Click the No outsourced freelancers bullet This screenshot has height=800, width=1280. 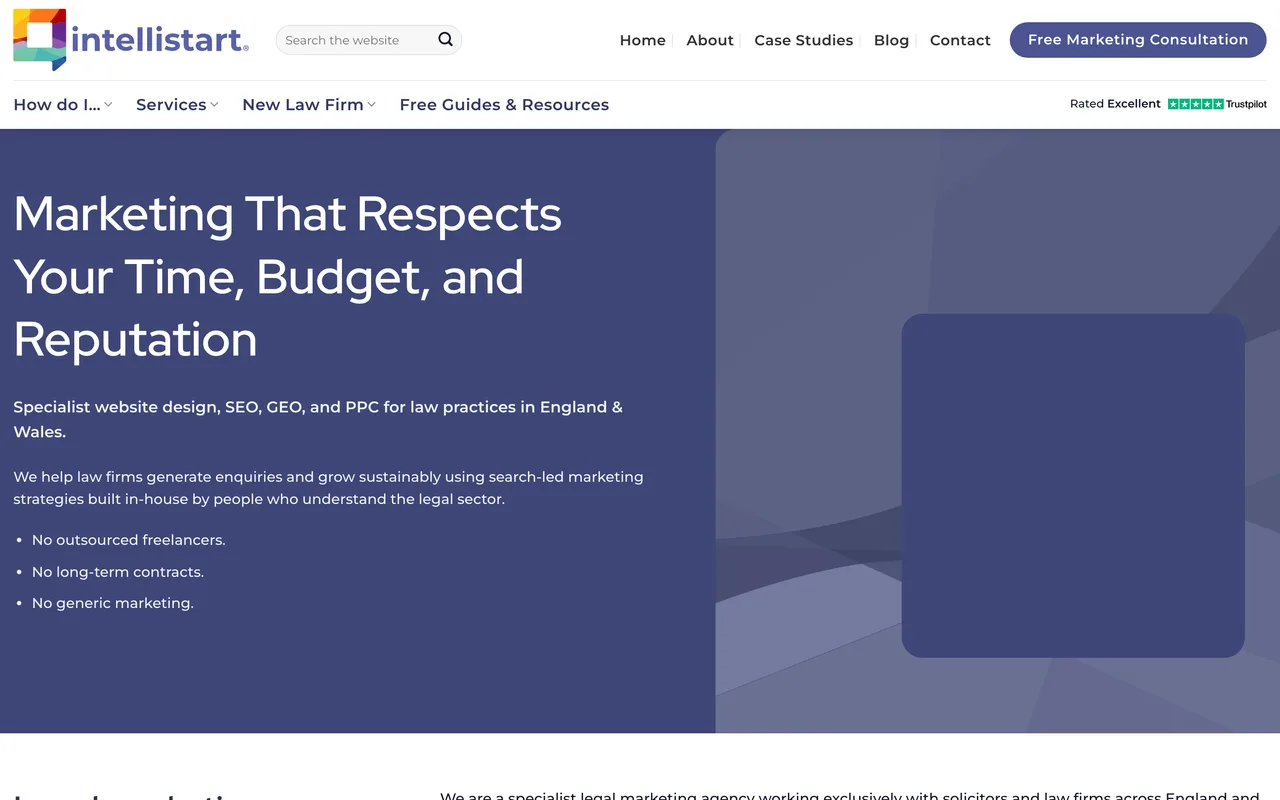[x=129, y=540]
